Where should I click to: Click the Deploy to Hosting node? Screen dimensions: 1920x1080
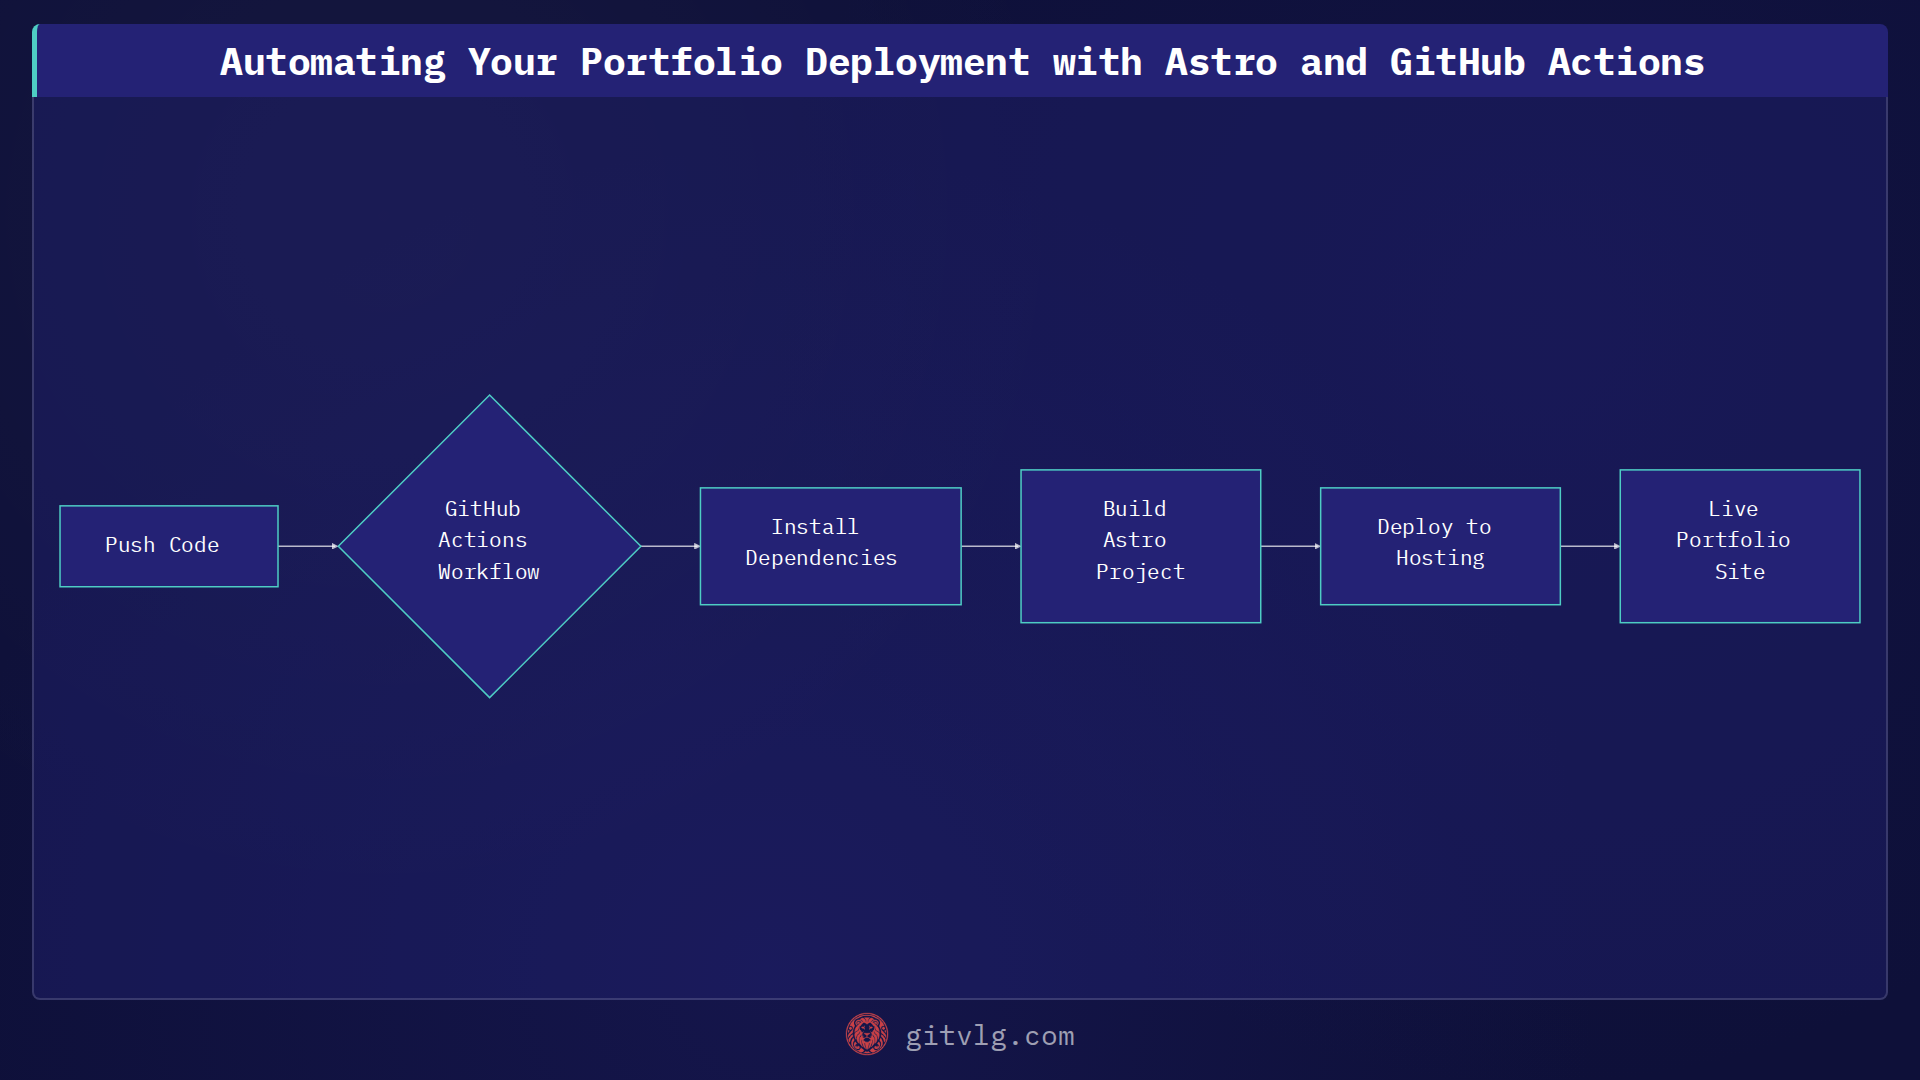click(x=1440, y=546)
